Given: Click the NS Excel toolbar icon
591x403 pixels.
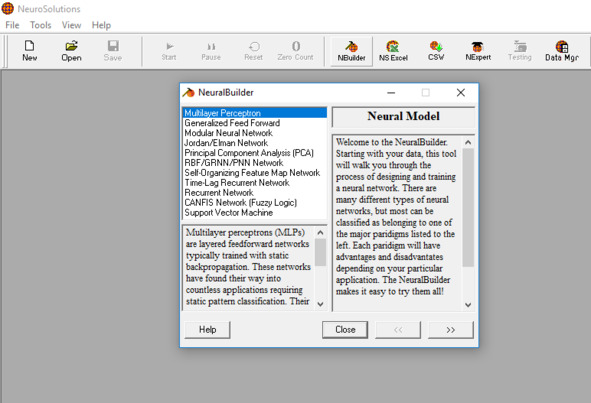Looking at the screenshot, I should 393,51.
